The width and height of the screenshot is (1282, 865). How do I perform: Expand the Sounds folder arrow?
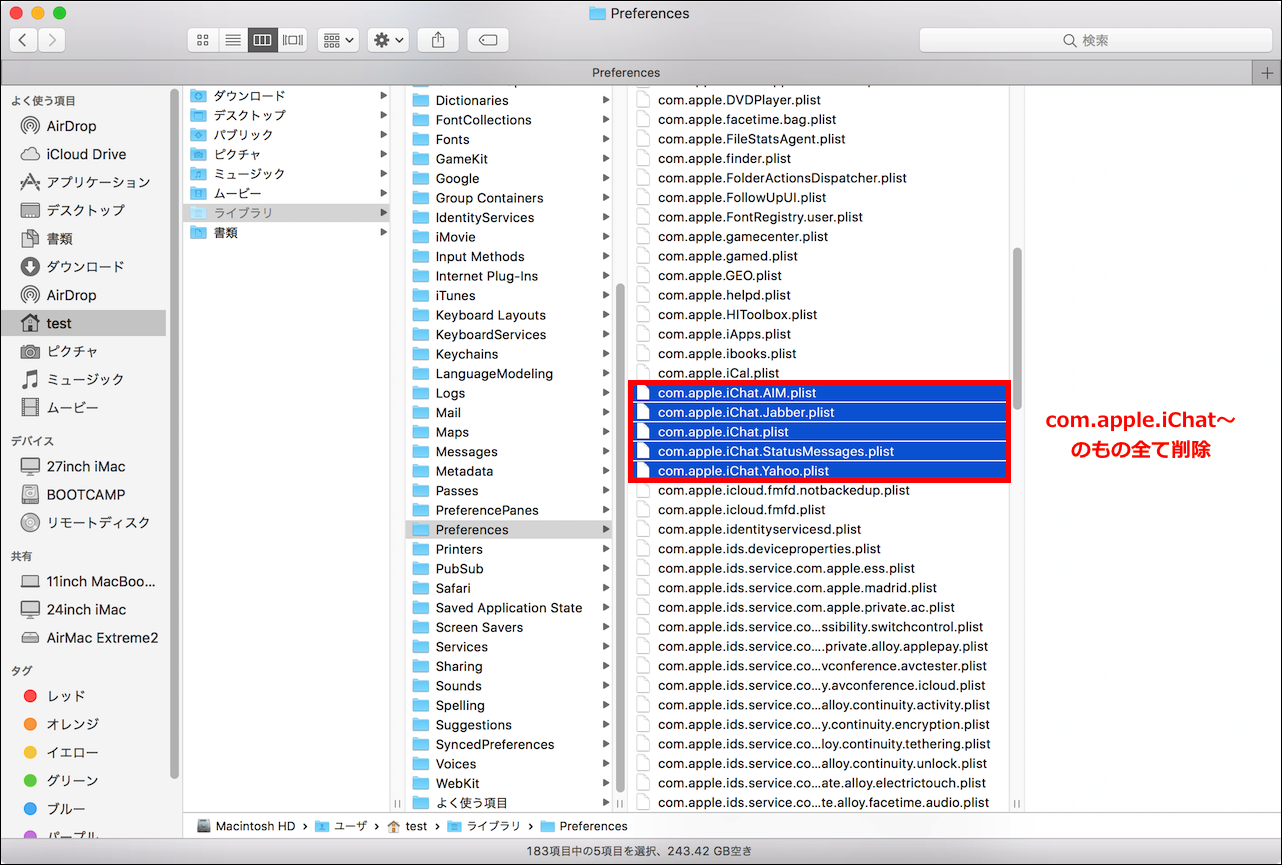coord(606,686)
